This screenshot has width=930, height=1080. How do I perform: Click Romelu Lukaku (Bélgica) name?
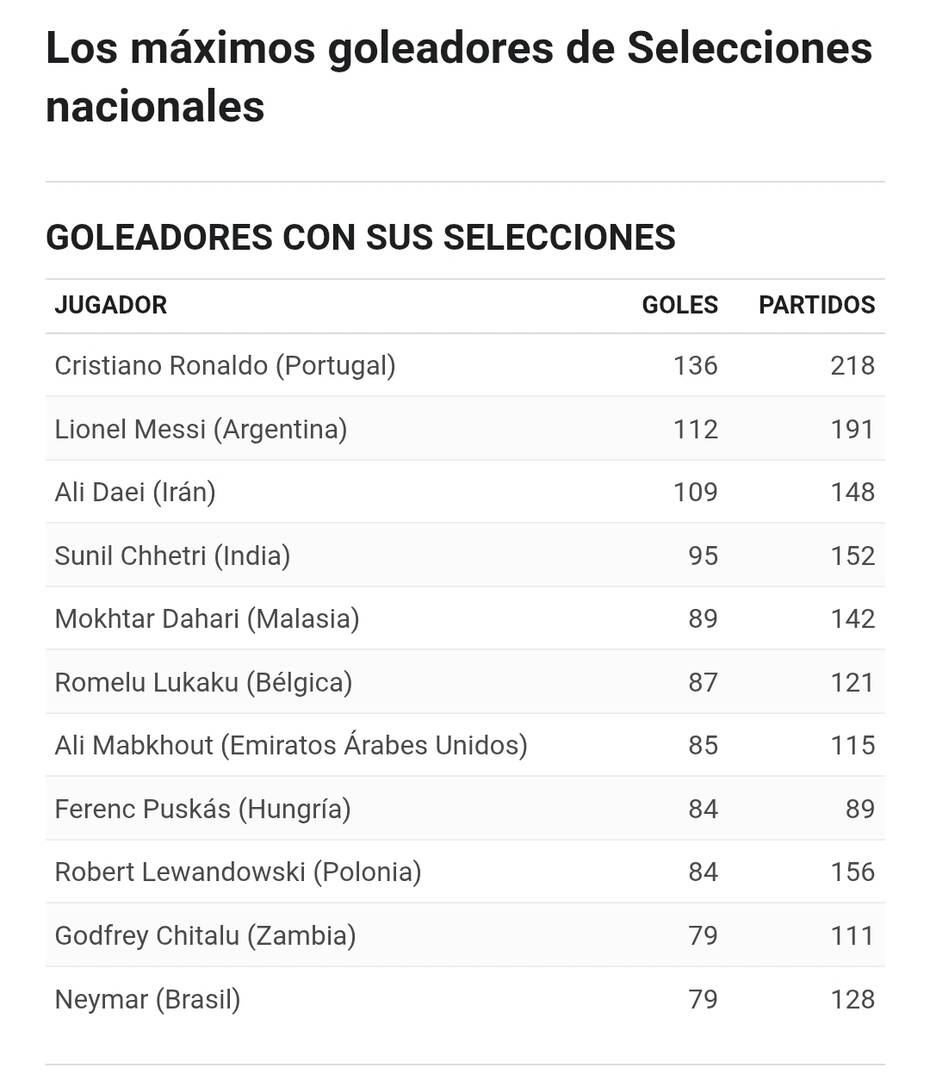[x=203, y=683]
